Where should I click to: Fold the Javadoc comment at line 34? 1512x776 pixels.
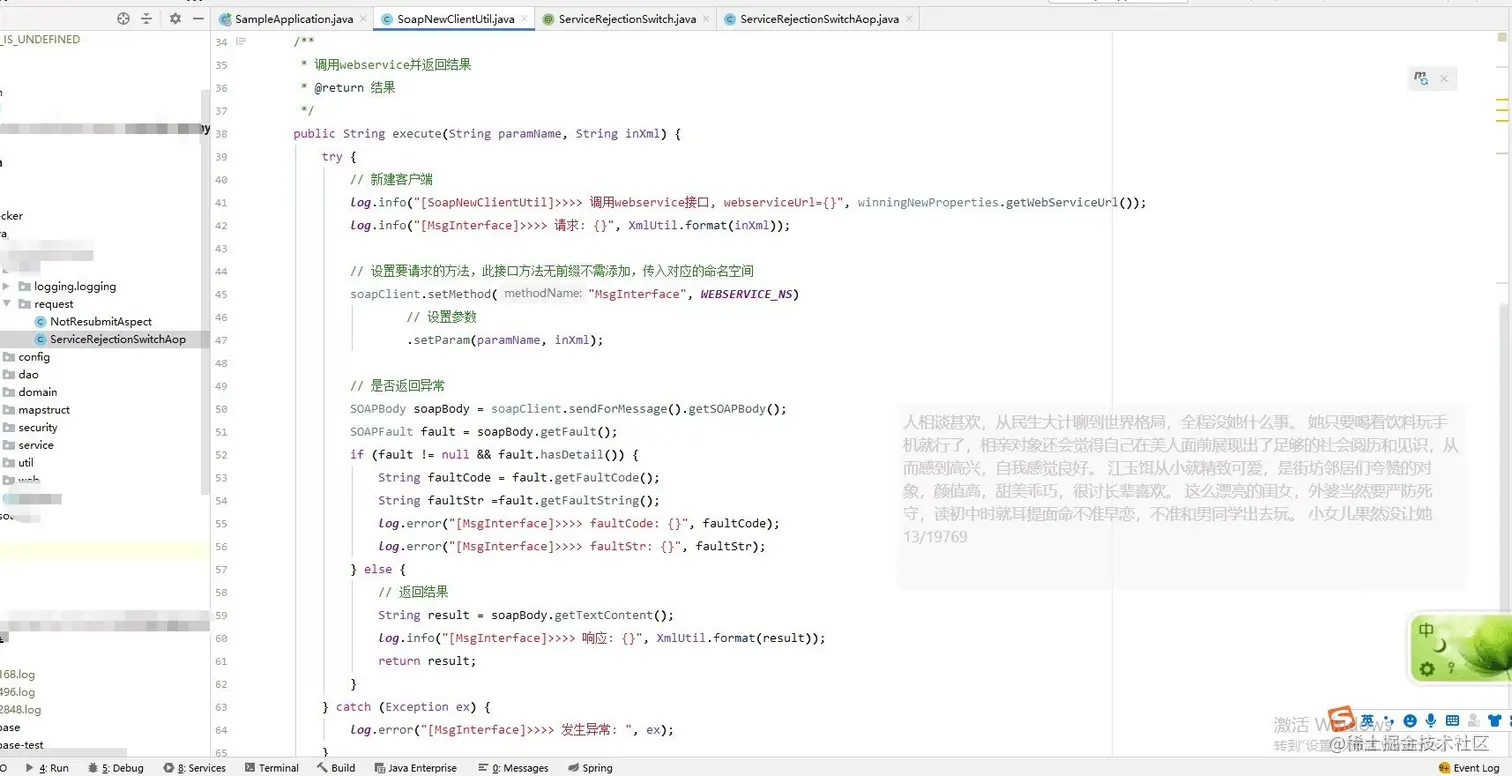click(240, 42)
